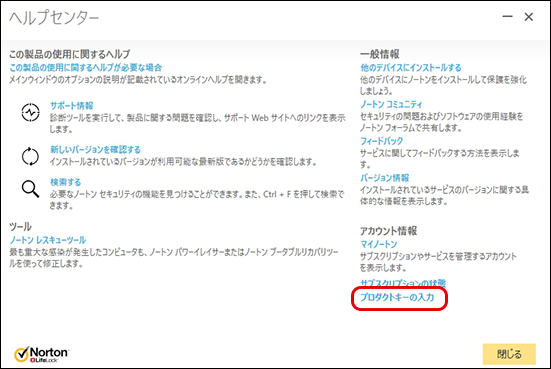Click the description mentioning Ctrl + F
This screenshot has width=551, height=369.
click(x=197, y=200)
